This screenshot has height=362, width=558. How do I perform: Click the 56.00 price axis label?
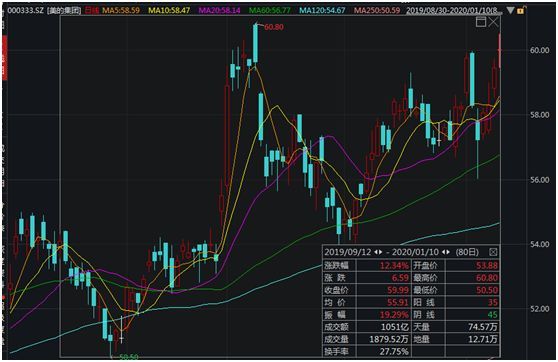tap(540, 180)
